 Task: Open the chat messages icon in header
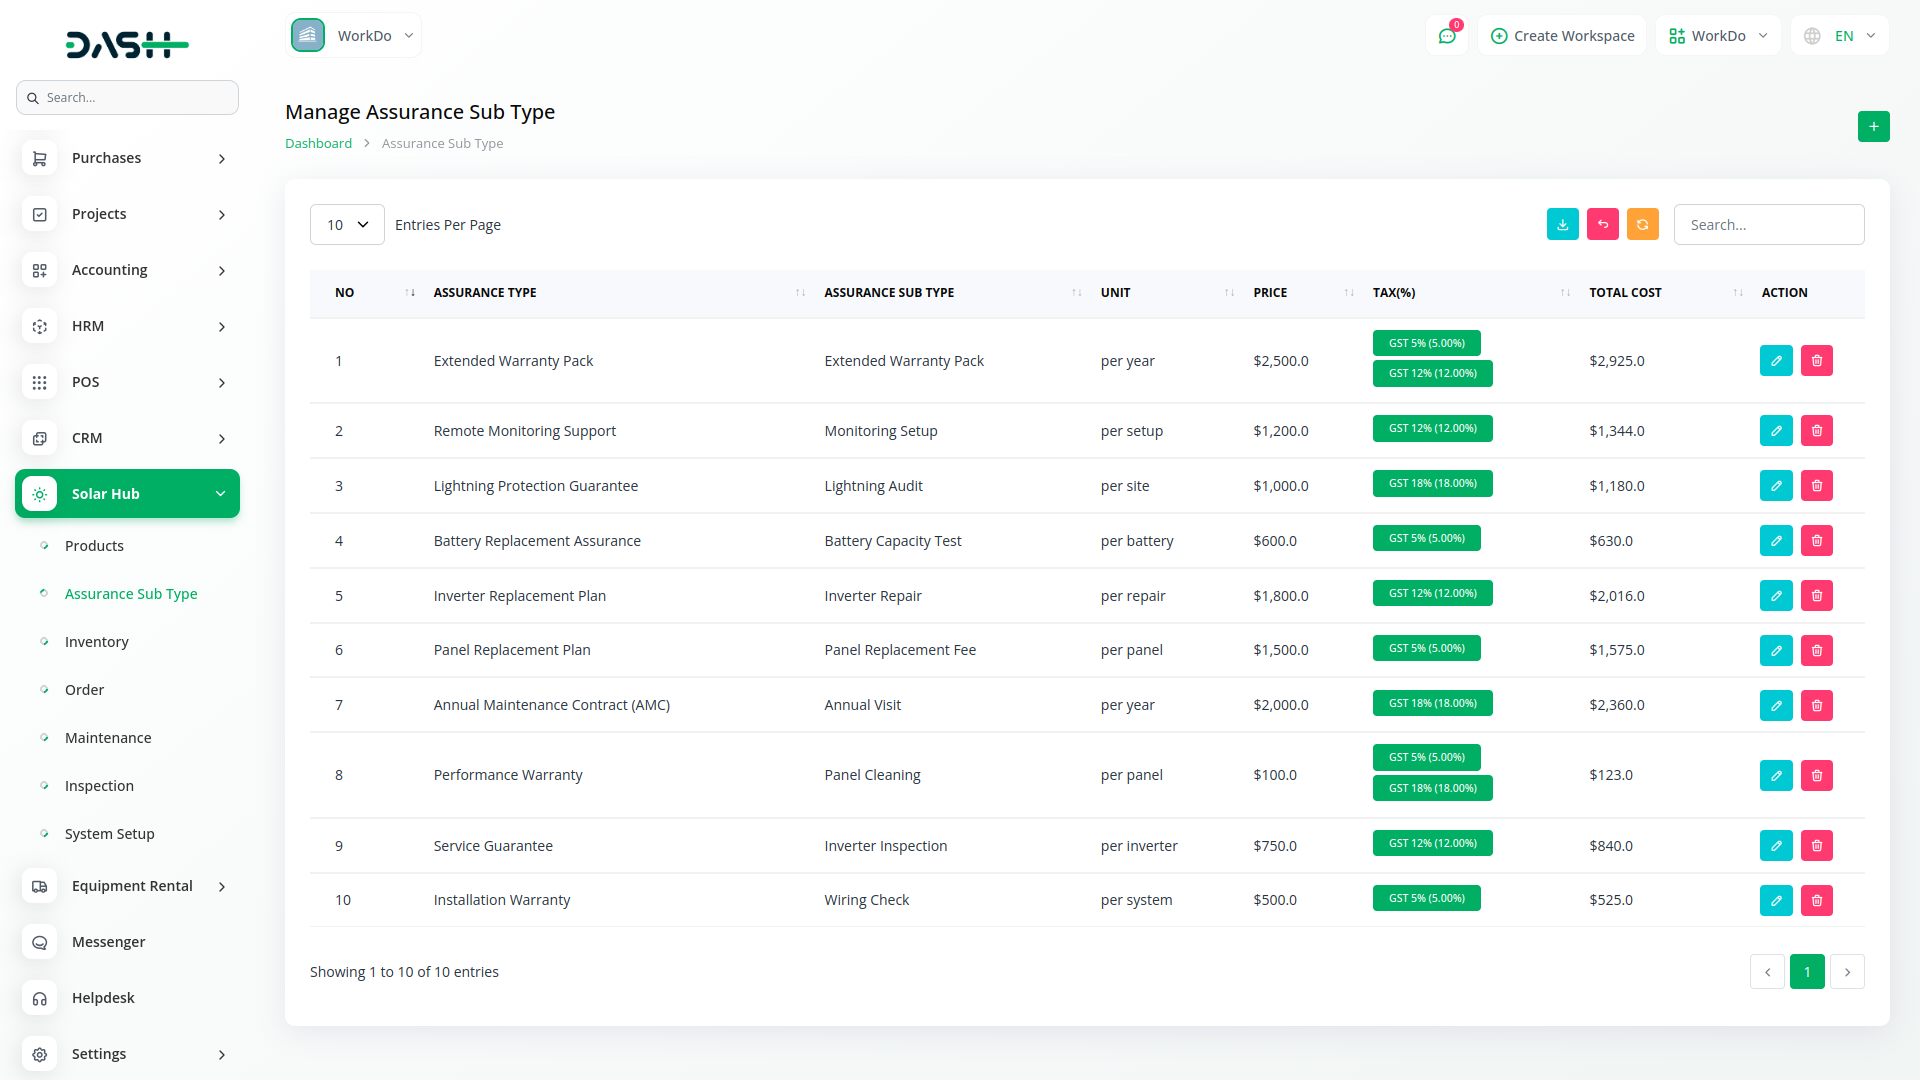click(x=1446, y=36)
